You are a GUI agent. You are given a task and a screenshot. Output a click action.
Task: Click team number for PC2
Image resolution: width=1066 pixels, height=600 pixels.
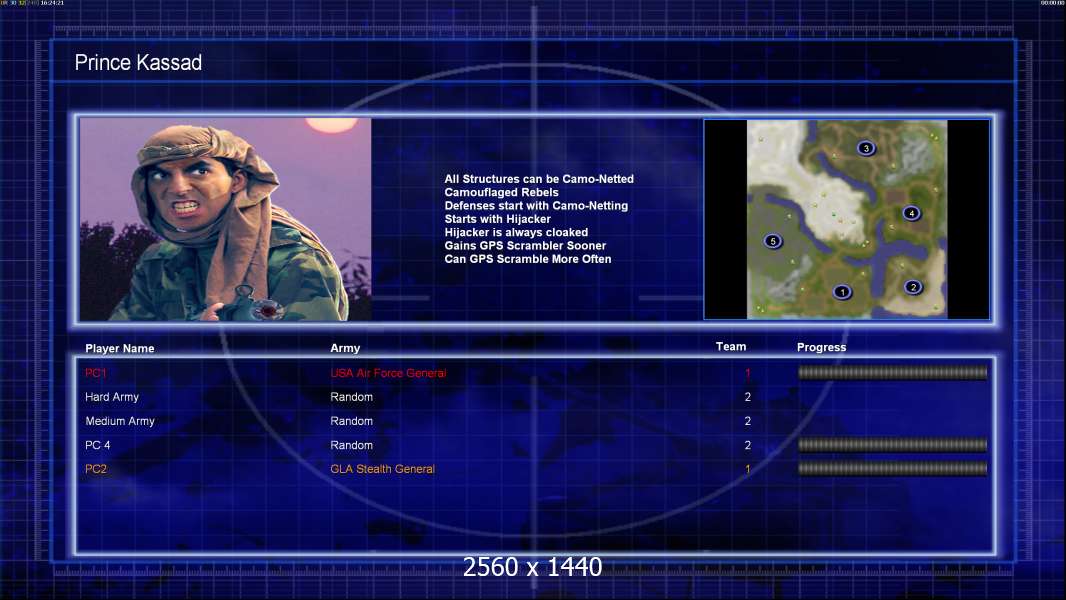pyautogui.click(x=748, y=469)
